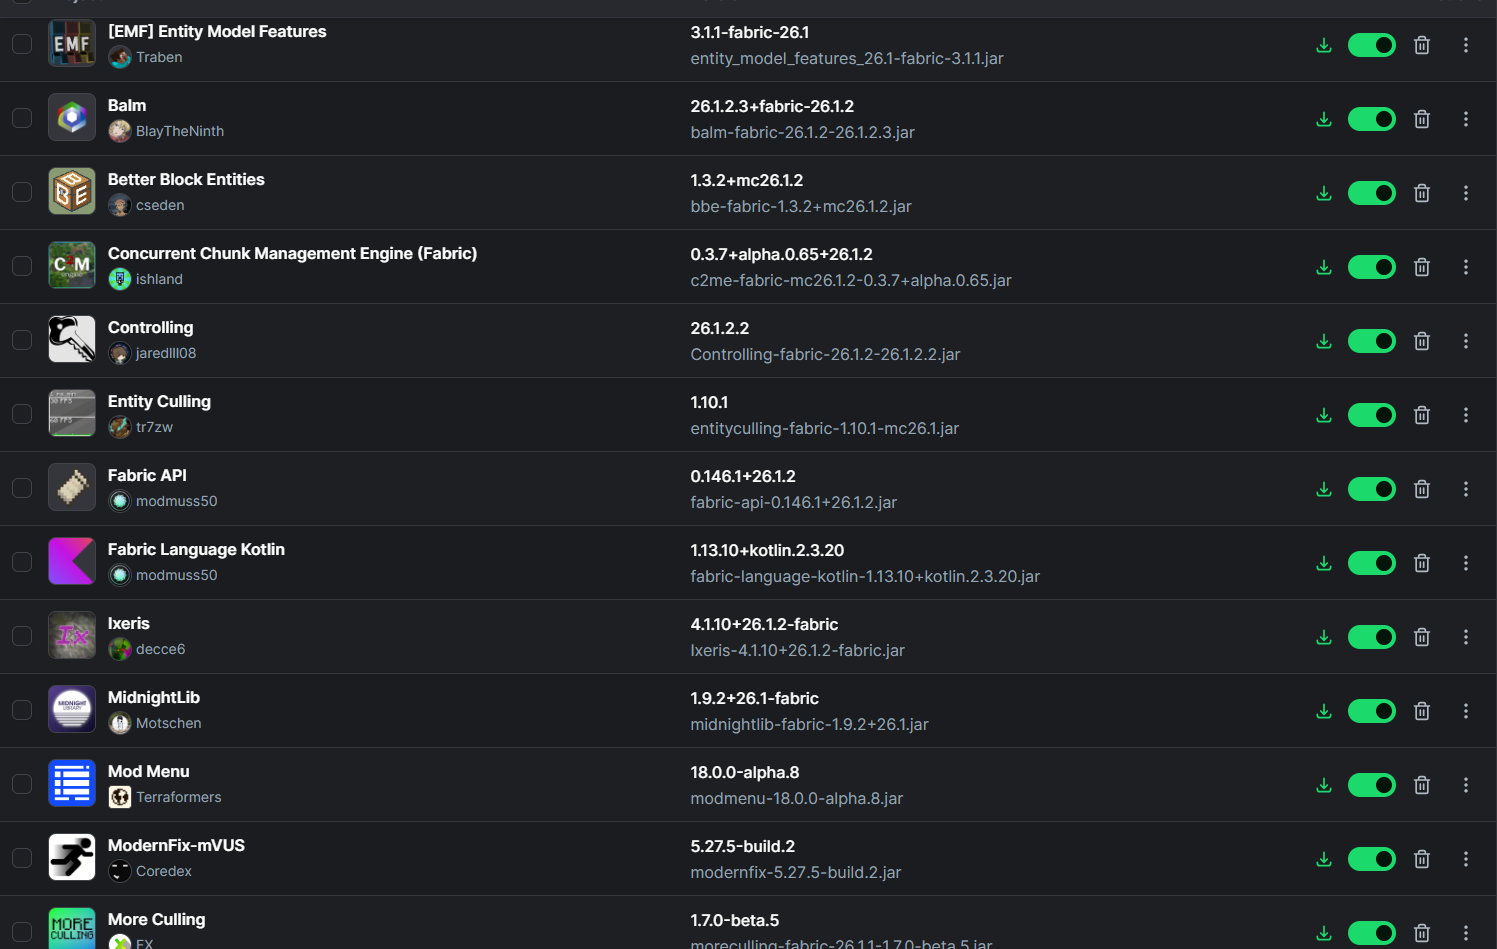
Task: Open the Better Block Entities mod page
Action: coord(186,179)
